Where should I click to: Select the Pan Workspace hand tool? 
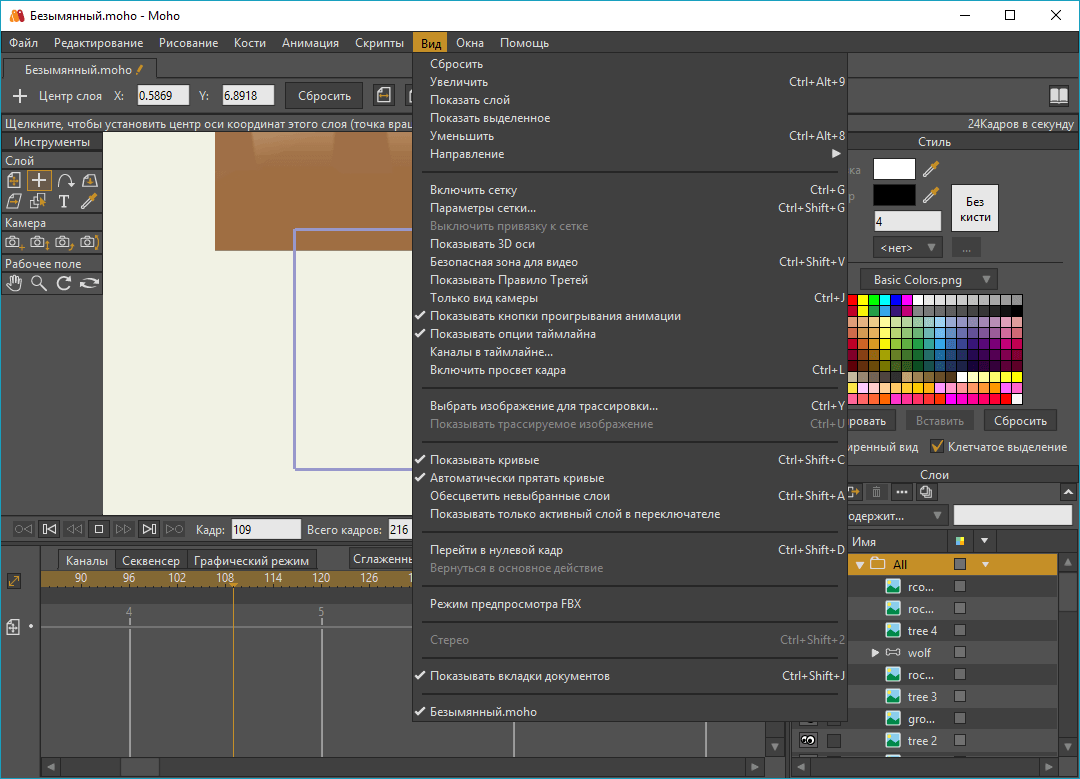(14, 283)
